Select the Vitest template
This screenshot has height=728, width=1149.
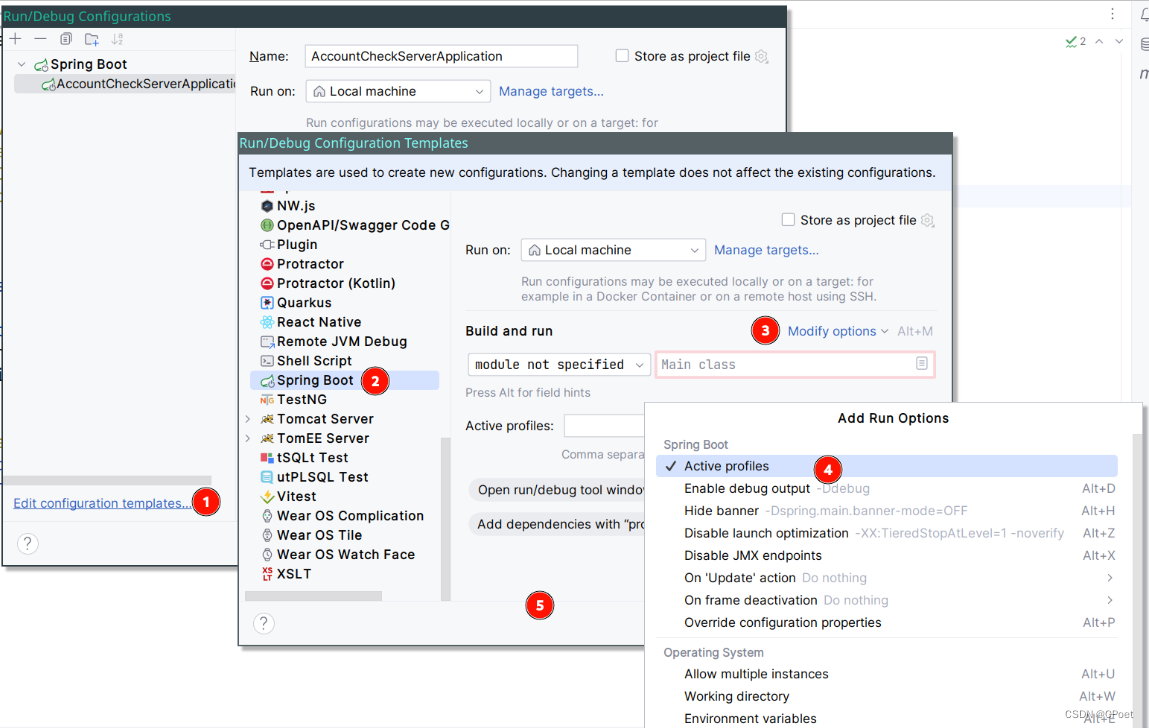tap(288, 496)
